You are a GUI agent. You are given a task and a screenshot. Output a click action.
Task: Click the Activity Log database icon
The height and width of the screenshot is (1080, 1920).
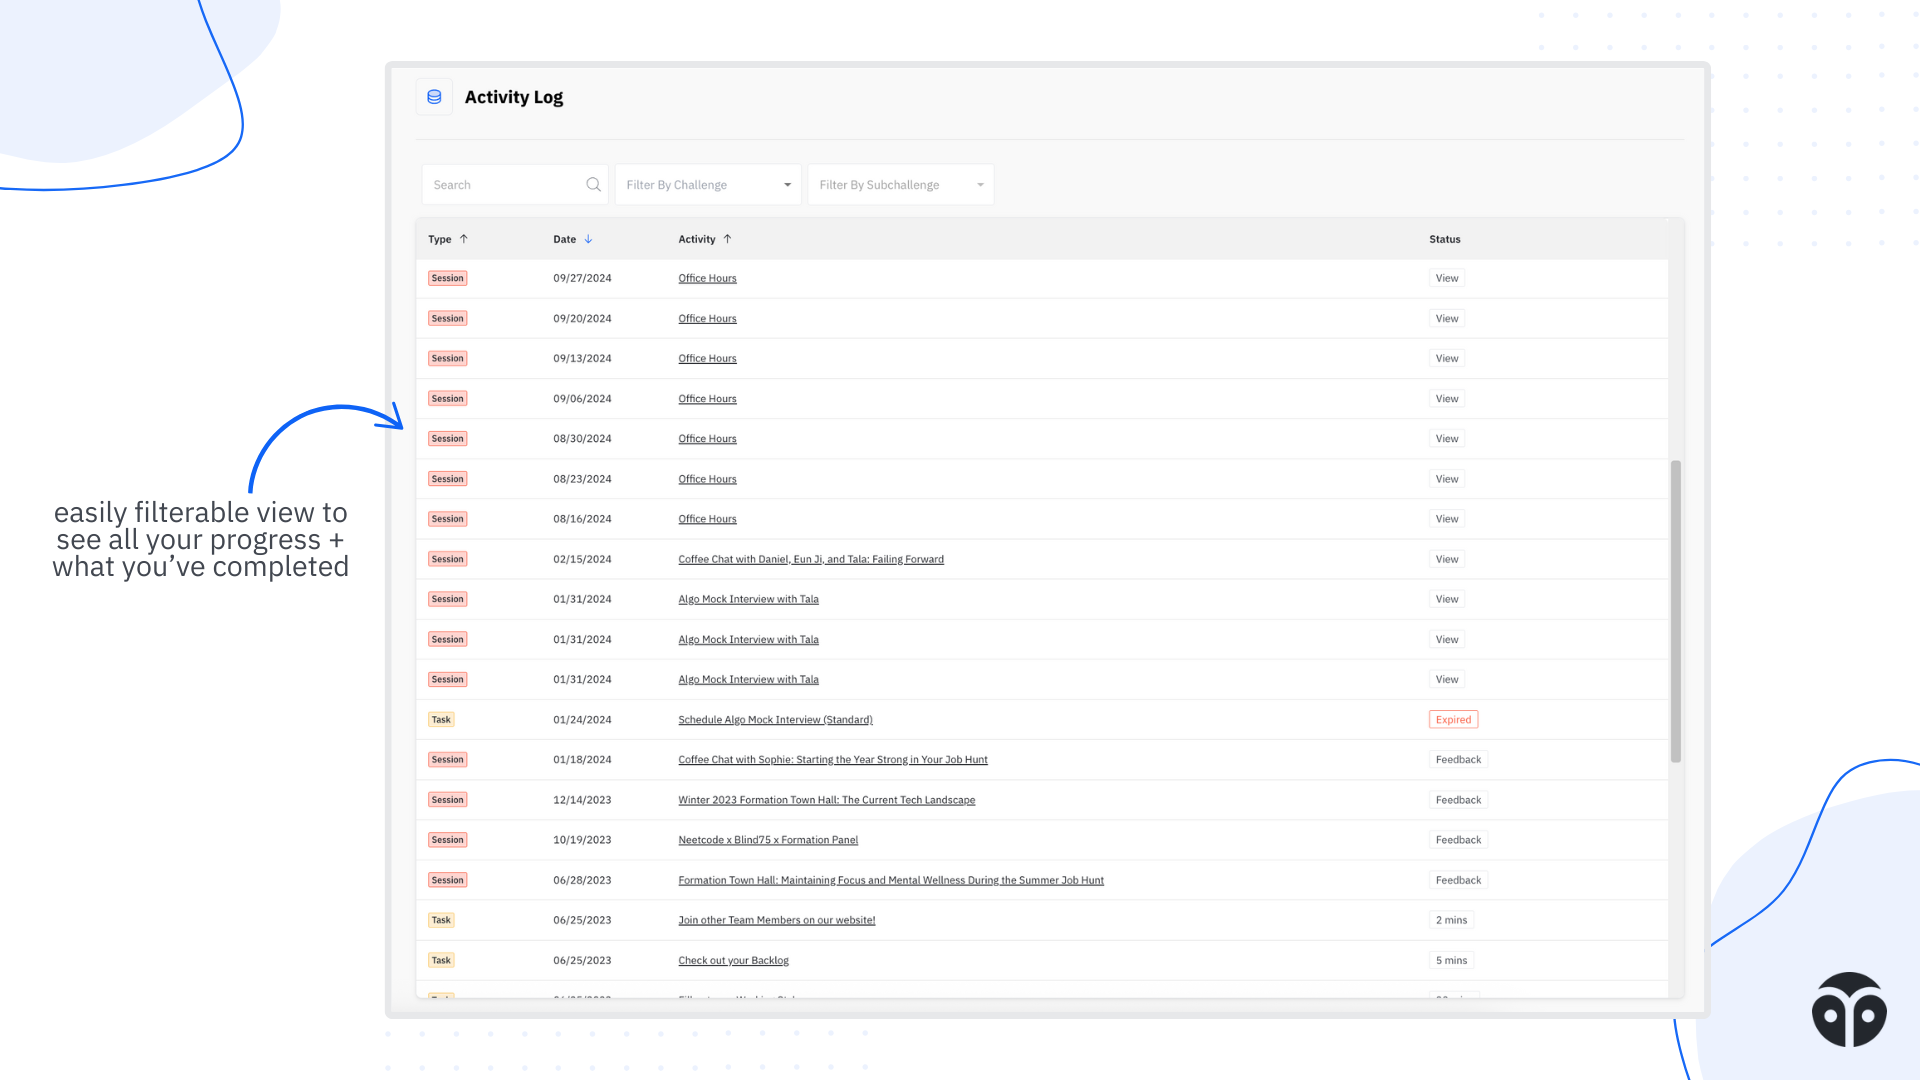tap(434, 97)
